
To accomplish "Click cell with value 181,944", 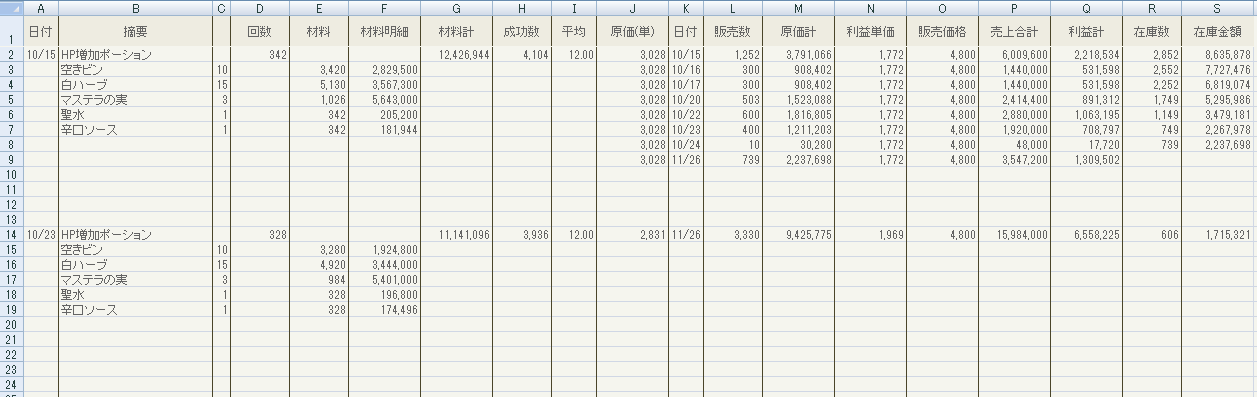I will (x=385, y=129).
